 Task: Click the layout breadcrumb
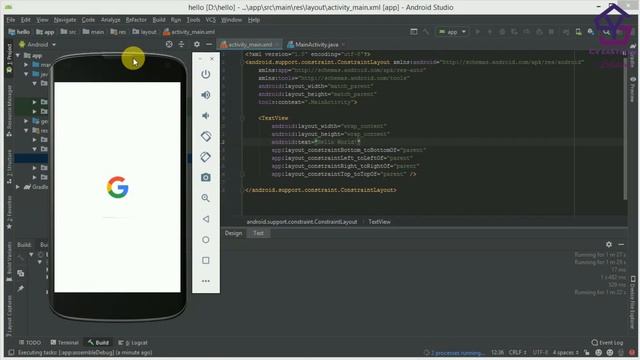point(144,32)
